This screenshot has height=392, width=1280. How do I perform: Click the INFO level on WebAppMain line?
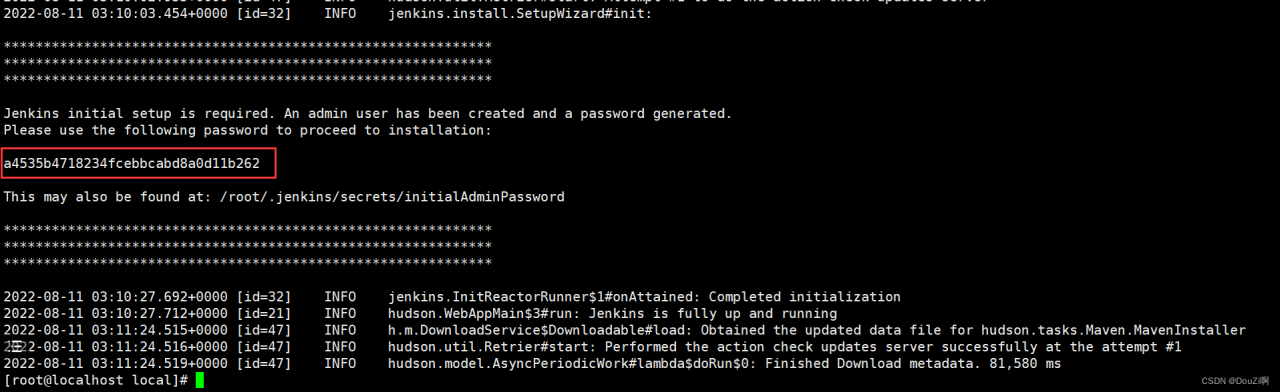tap(340, 314)
